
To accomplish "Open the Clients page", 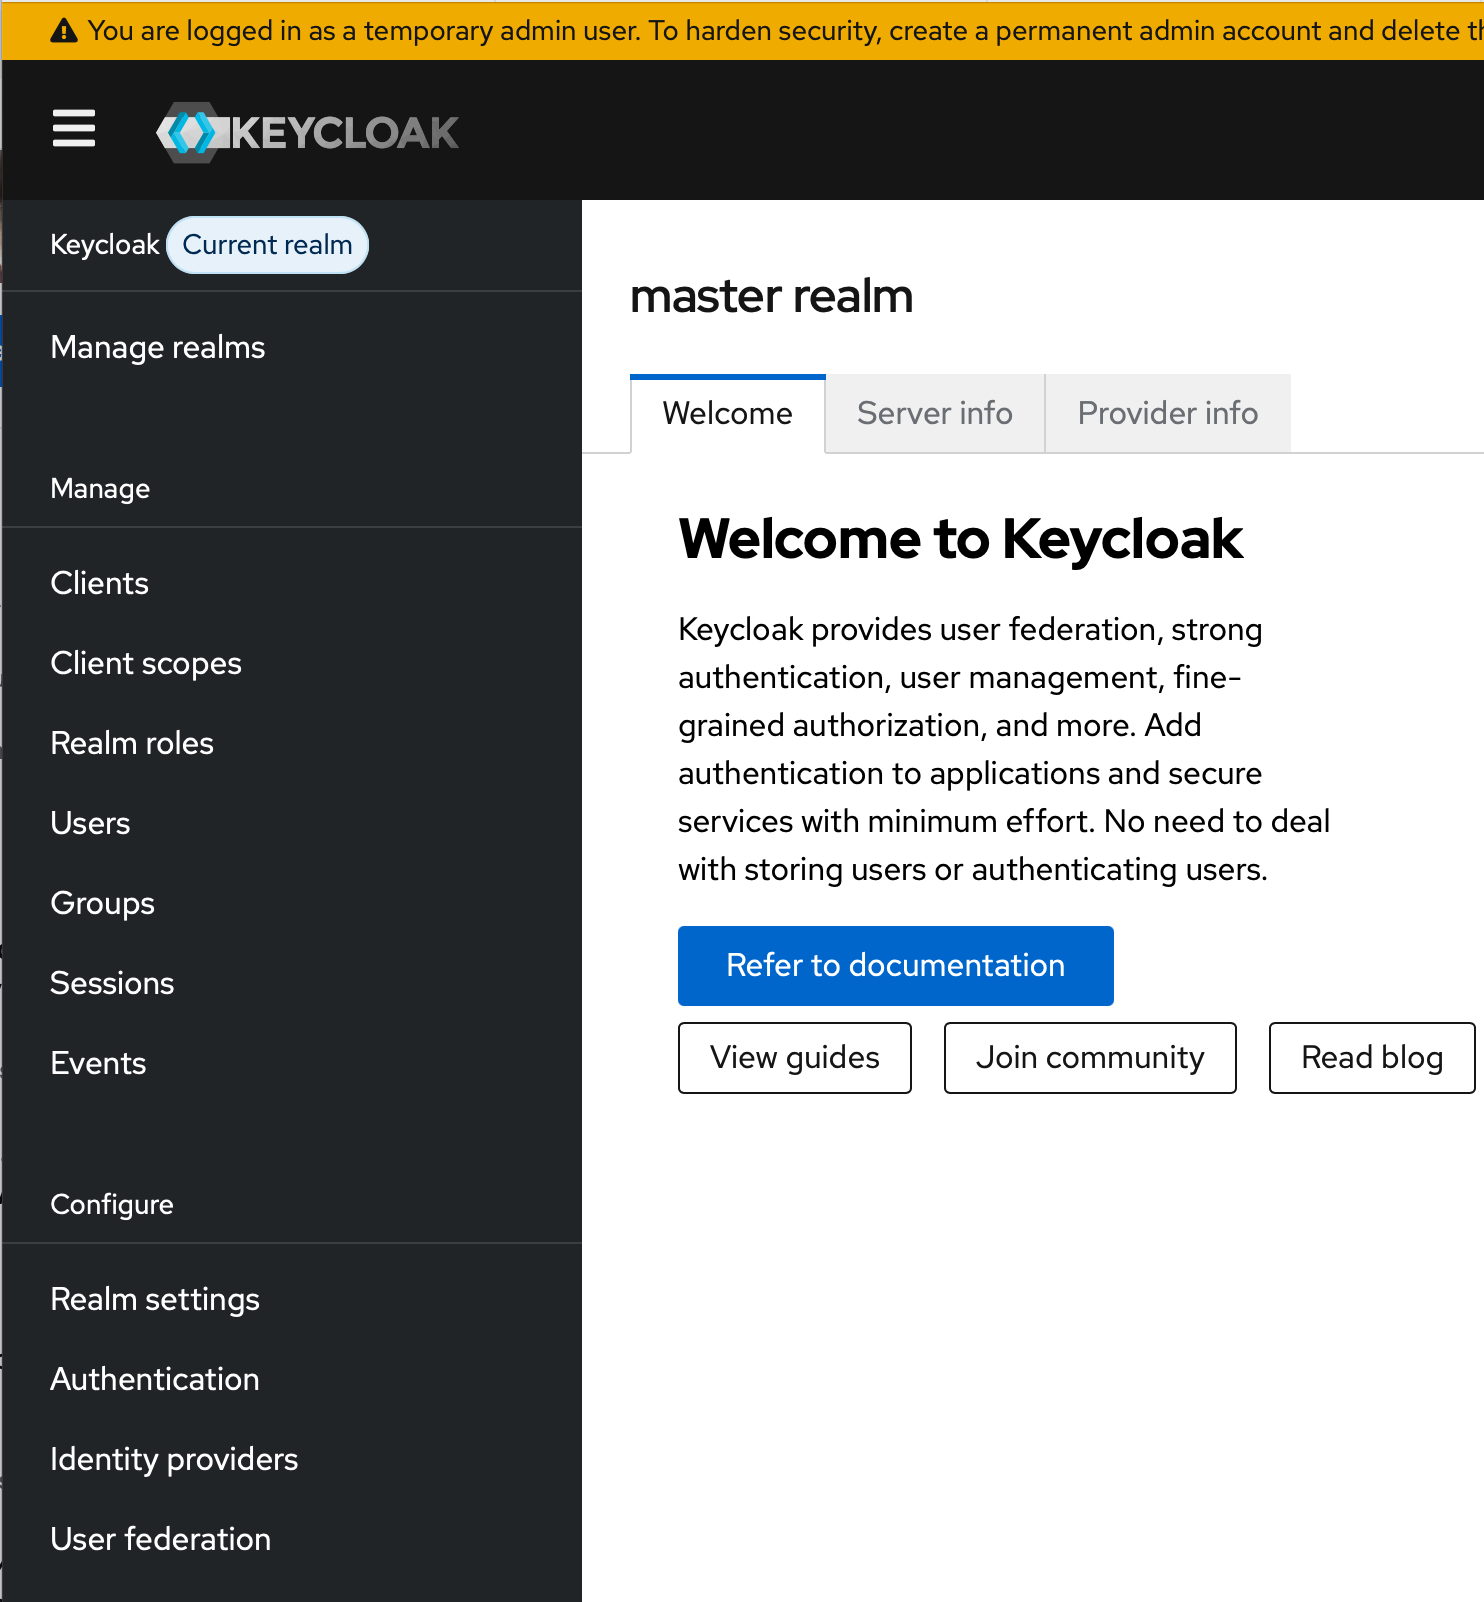I will (x=100, y=583).
